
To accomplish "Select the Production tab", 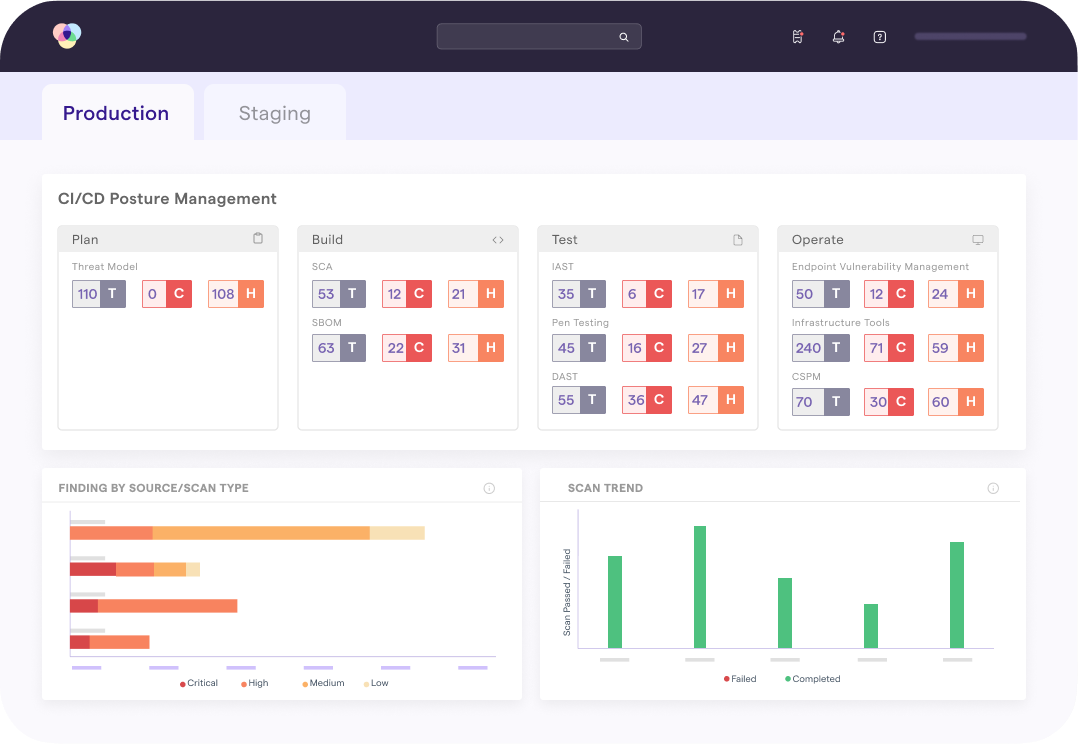I will coord(117,113).
